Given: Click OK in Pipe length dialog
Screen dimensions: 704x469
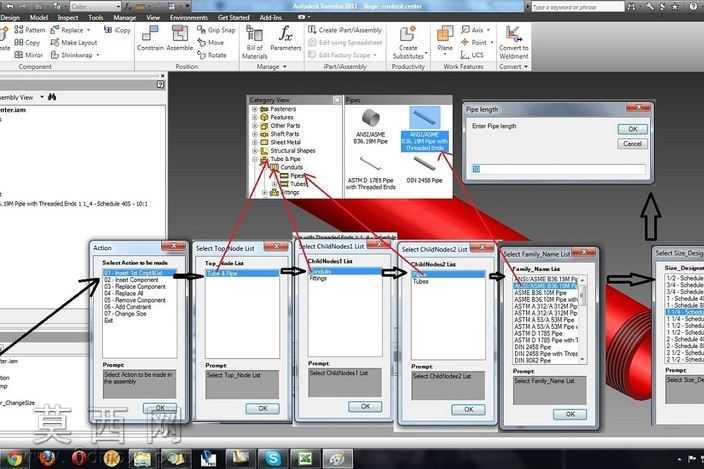Looking at the screenshot, I should (x=633, y=129).
